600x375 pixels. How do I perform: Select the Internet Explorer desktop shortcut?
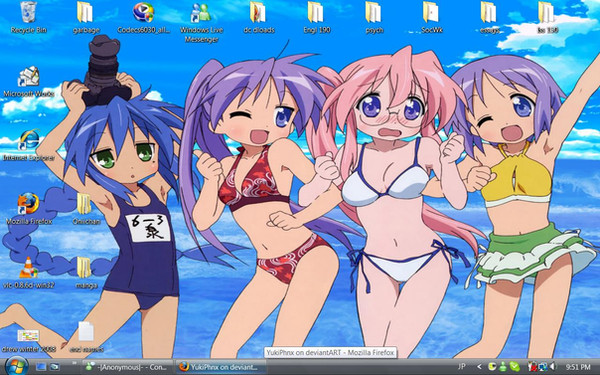click(x=29, y=145)
